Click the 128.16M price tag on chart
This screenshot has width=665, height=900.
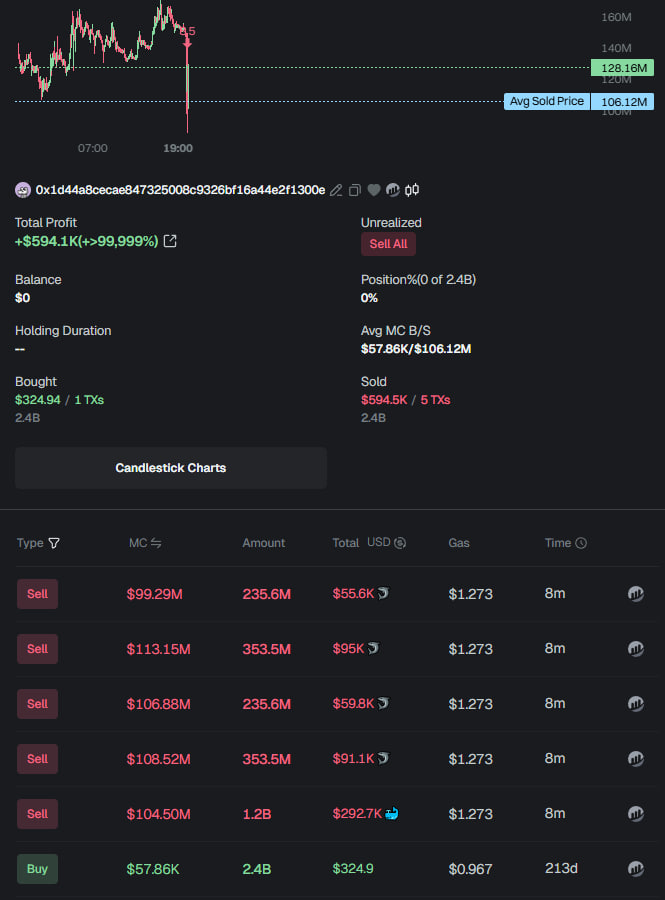pyautogui.click(x=623, y=68)
